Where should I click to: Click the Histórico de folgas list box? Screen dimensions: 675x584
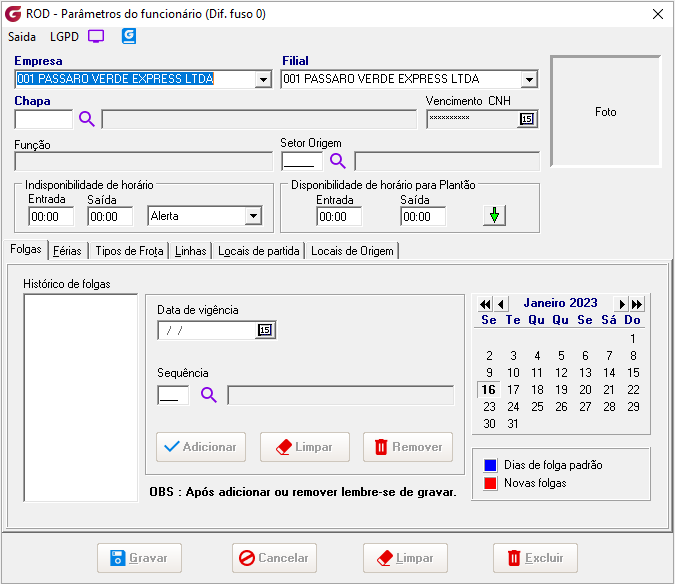81,398
